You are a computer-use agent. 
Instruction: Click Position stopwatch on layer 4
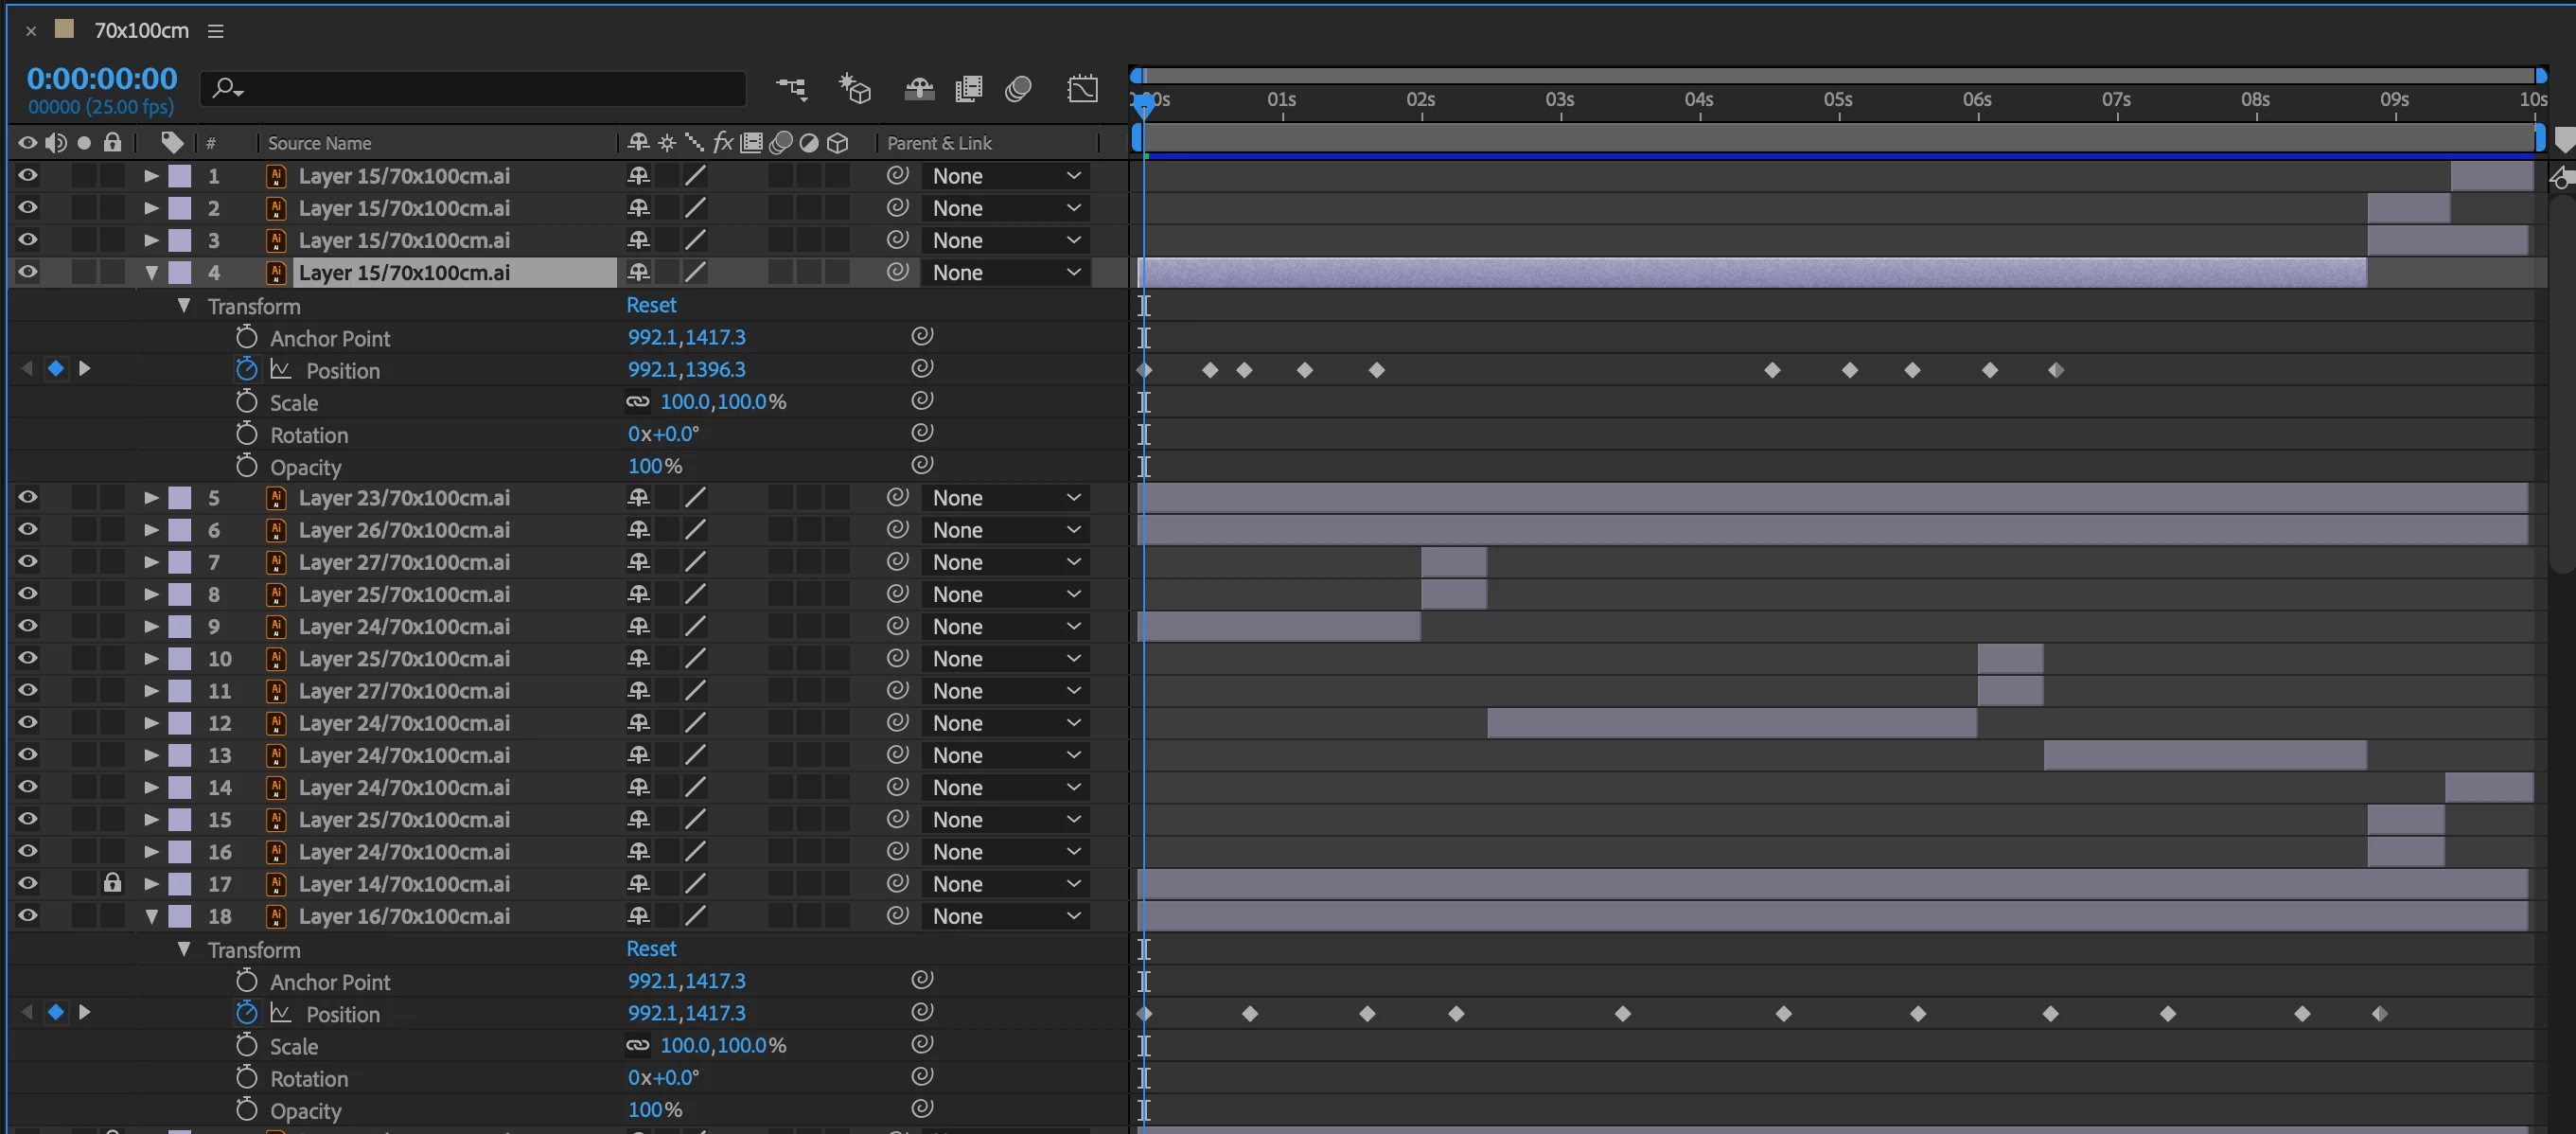pyautogui.click(x=246, y=370)
